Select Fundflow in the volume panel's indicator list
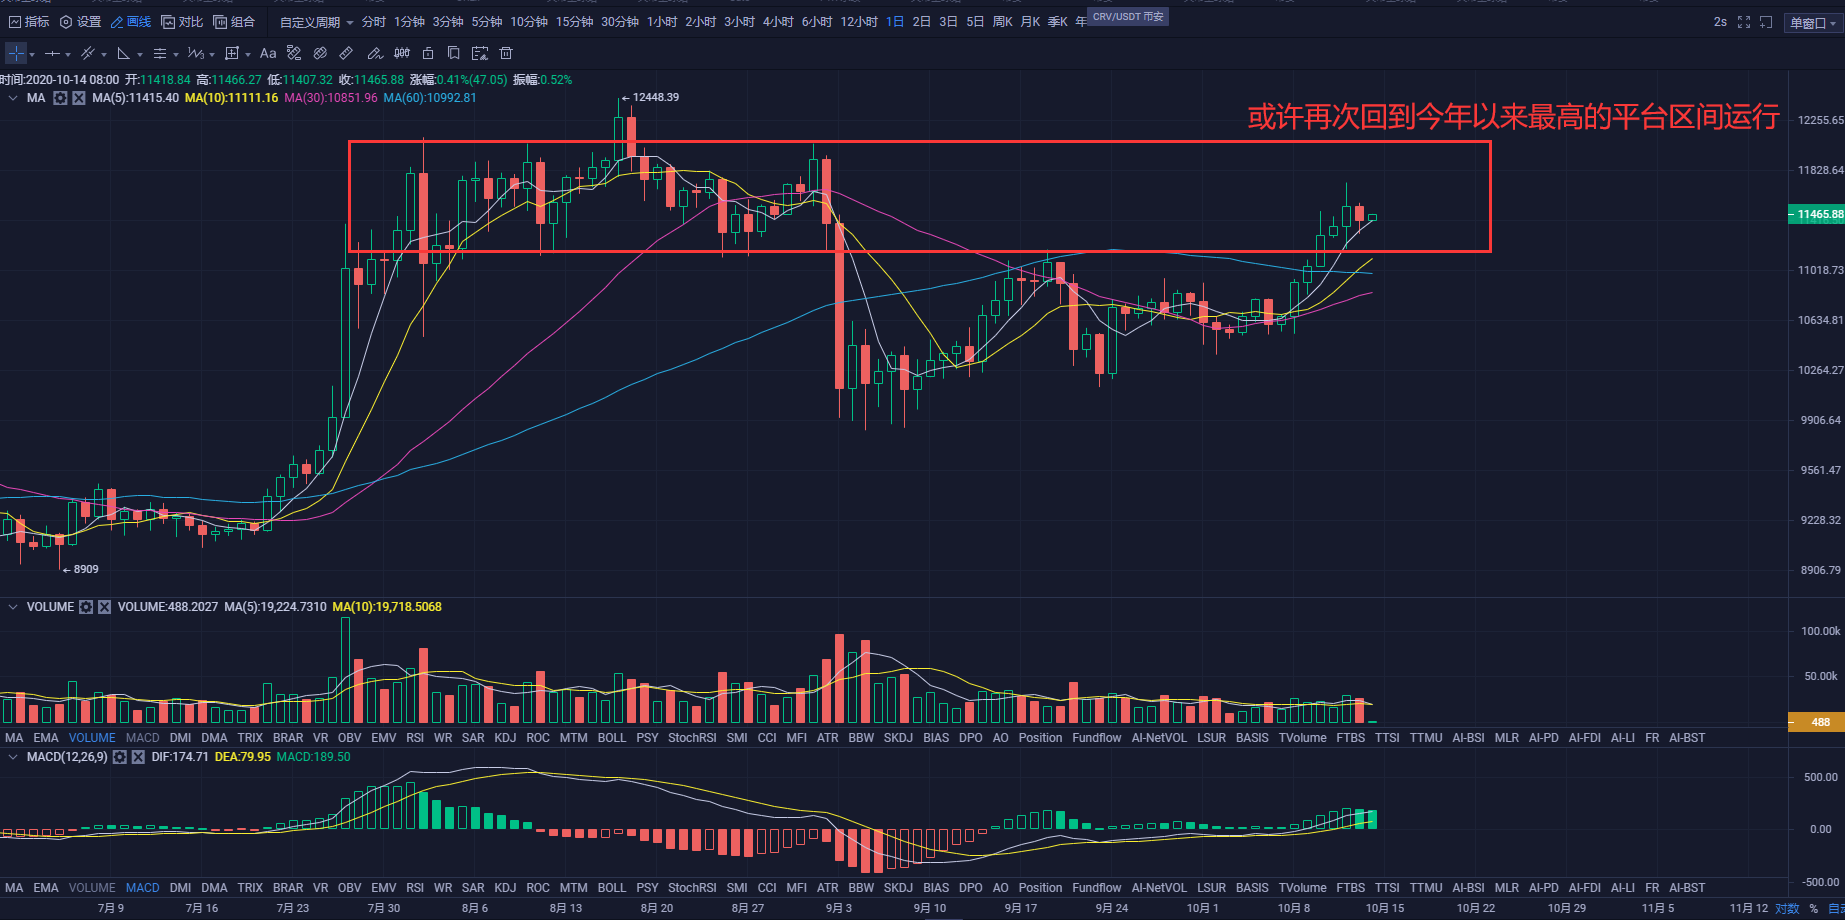Viewport: 1845px width, 920px height. point(1097,738)
